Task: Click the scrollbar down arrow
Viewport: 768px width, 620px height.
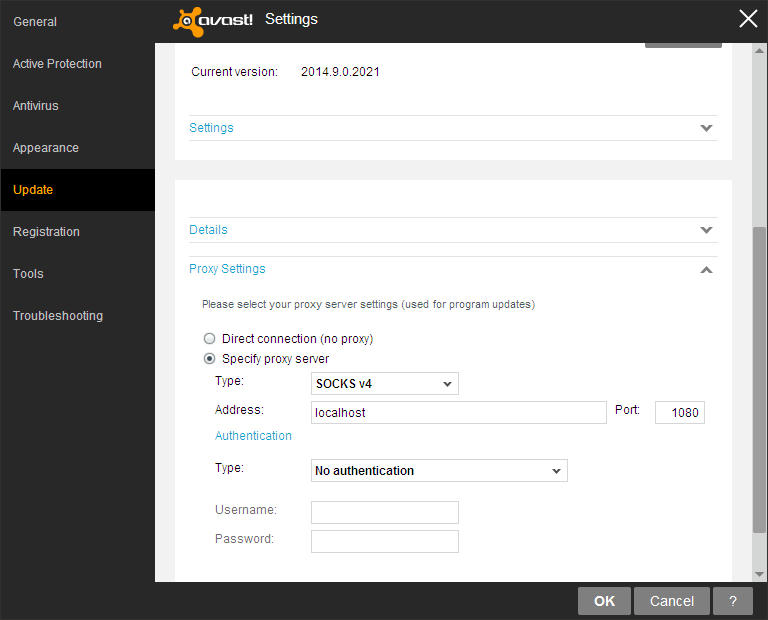Action: (759, 574)
